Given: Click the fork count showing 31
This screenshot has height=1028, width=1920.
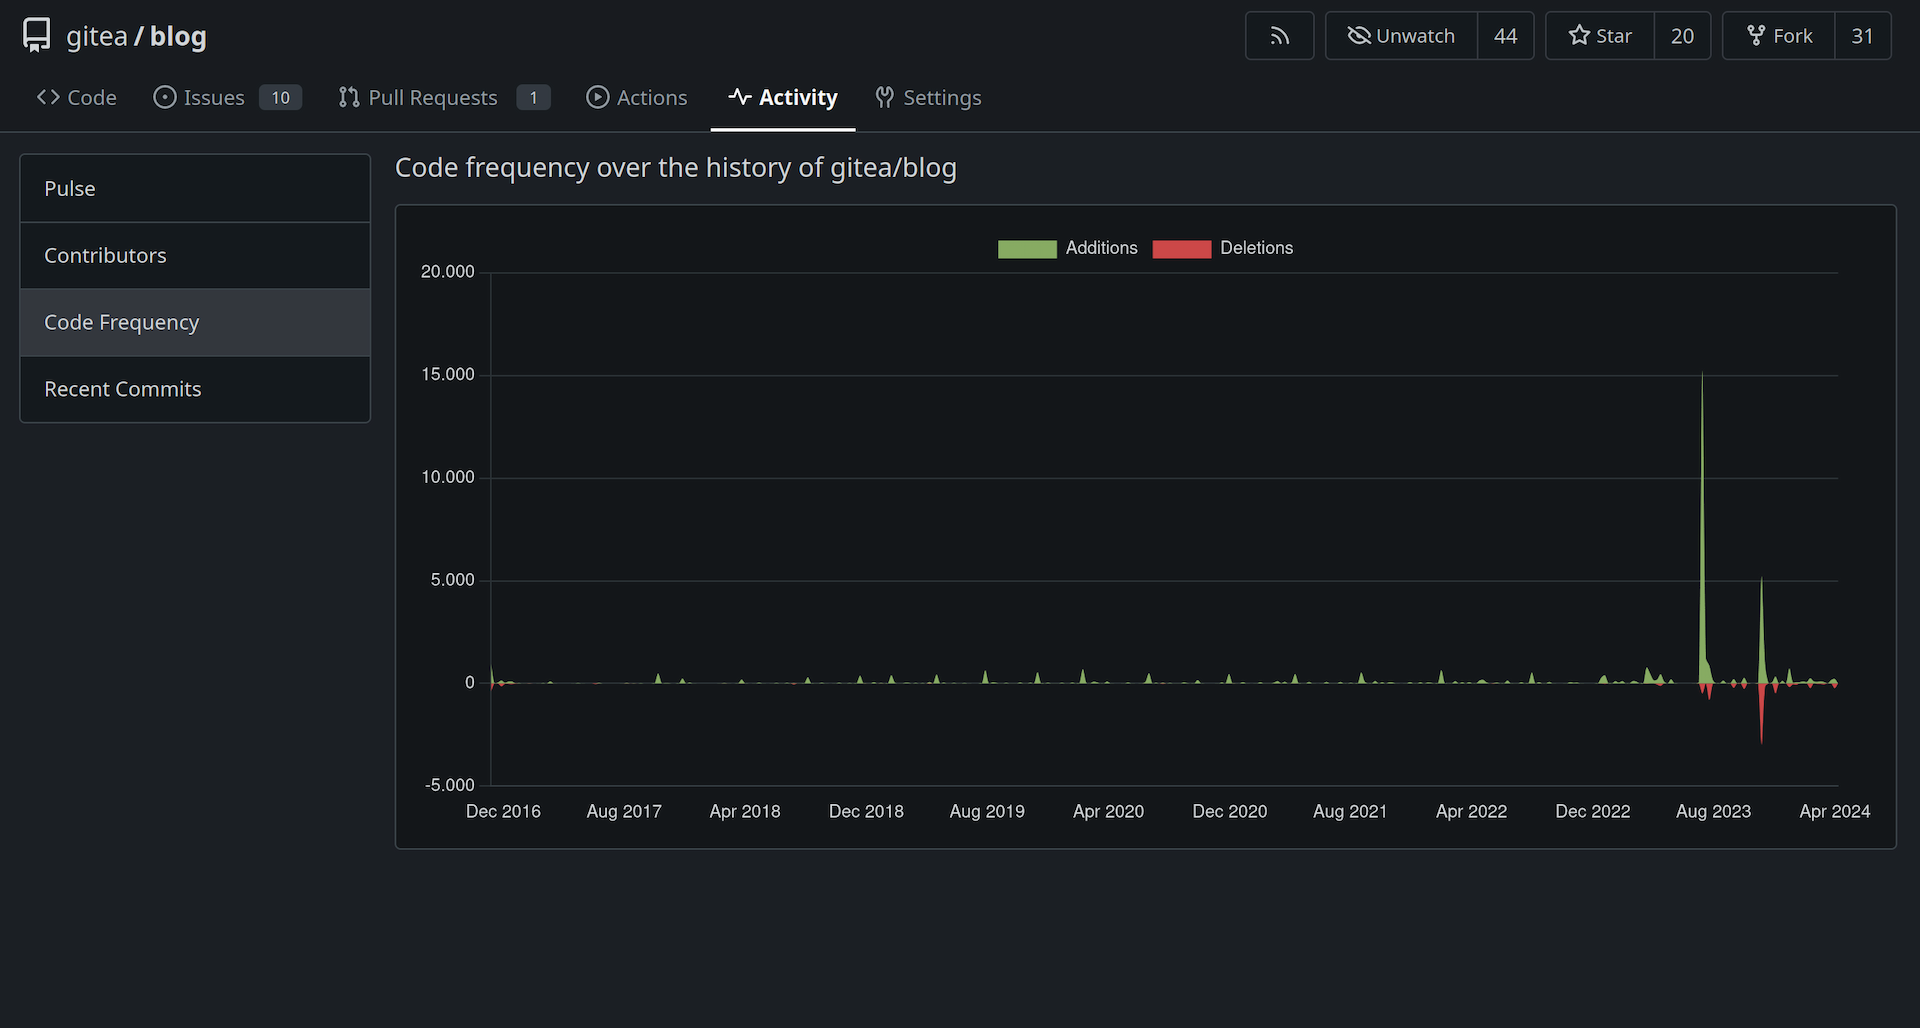Looking at the screenshot, I should [1862, 35].
